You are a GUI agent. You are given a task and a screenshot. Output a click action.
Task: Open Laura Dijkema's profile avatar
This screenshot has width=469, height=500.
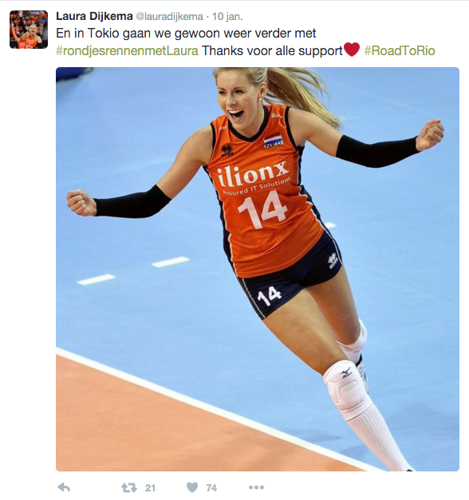pos(29,29)
